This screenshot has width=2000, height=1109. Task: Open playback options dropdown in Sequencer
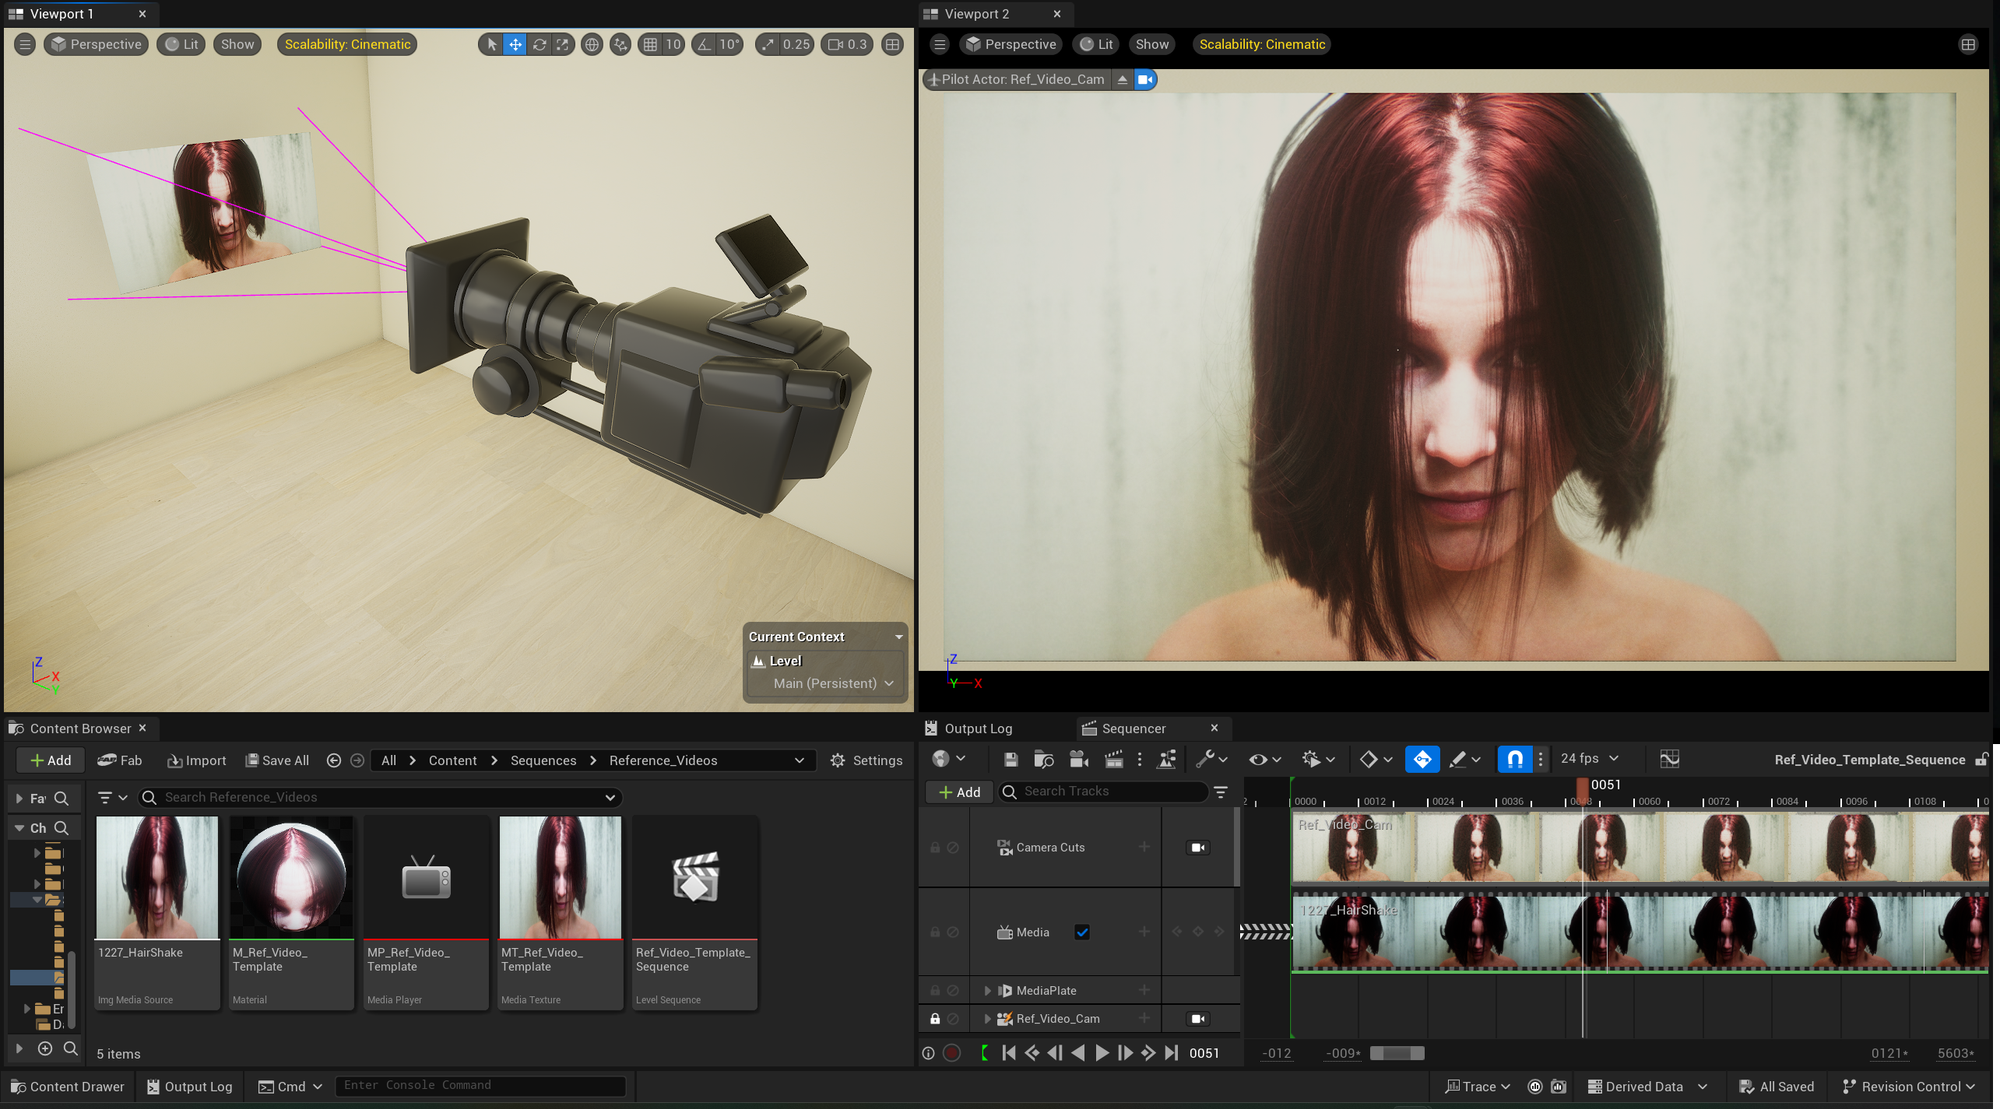1318,759
